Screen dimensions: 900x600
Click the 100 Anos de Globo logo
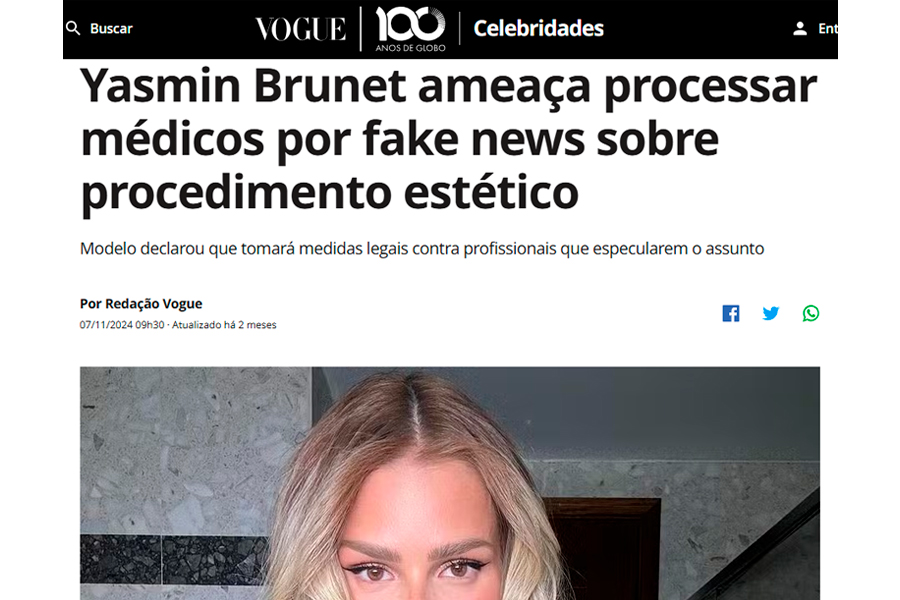coord(410,29)
